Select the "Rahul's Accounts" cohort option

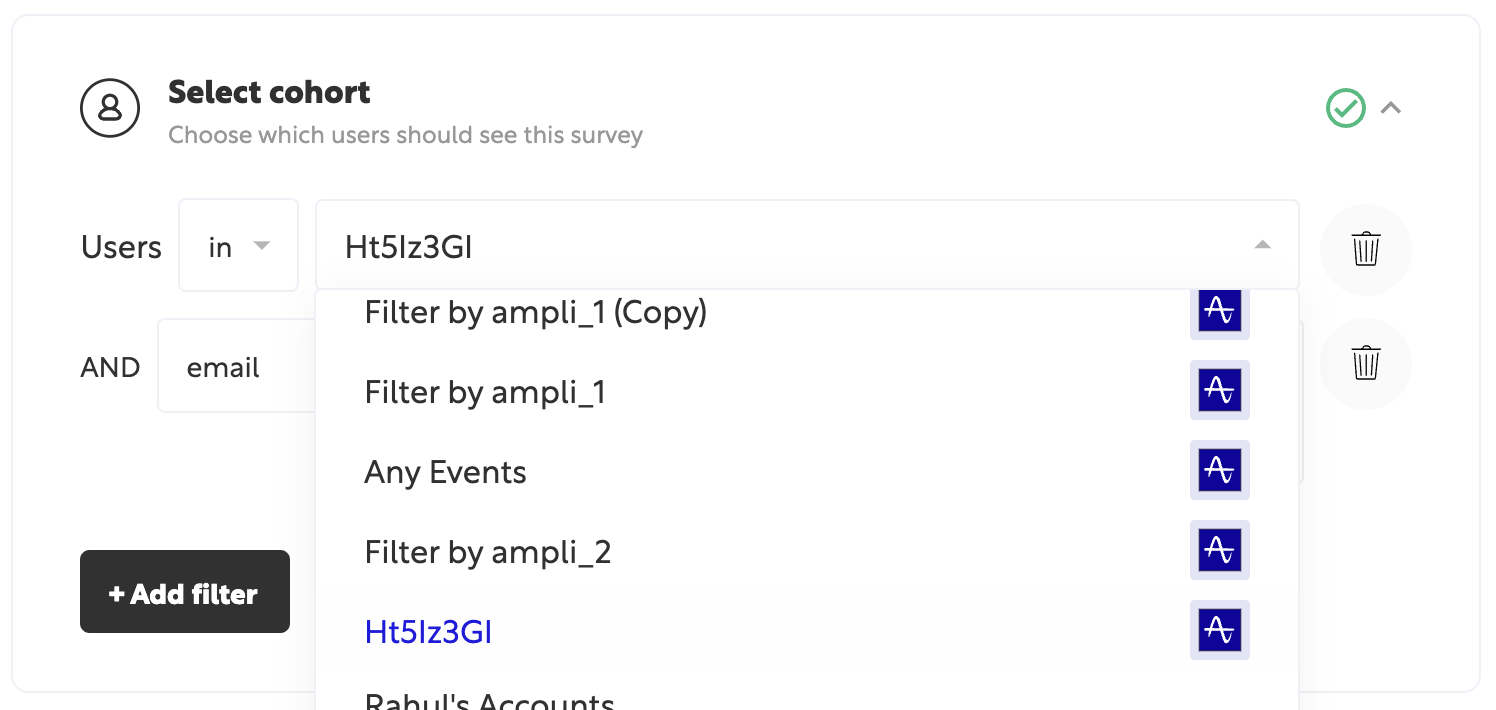(489, 700)
